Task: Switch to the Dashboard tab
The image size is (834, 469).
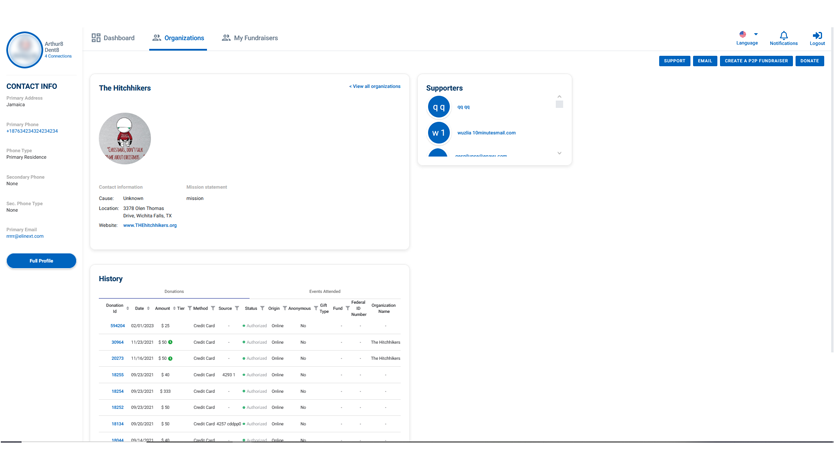Action: tap(113, 38)
